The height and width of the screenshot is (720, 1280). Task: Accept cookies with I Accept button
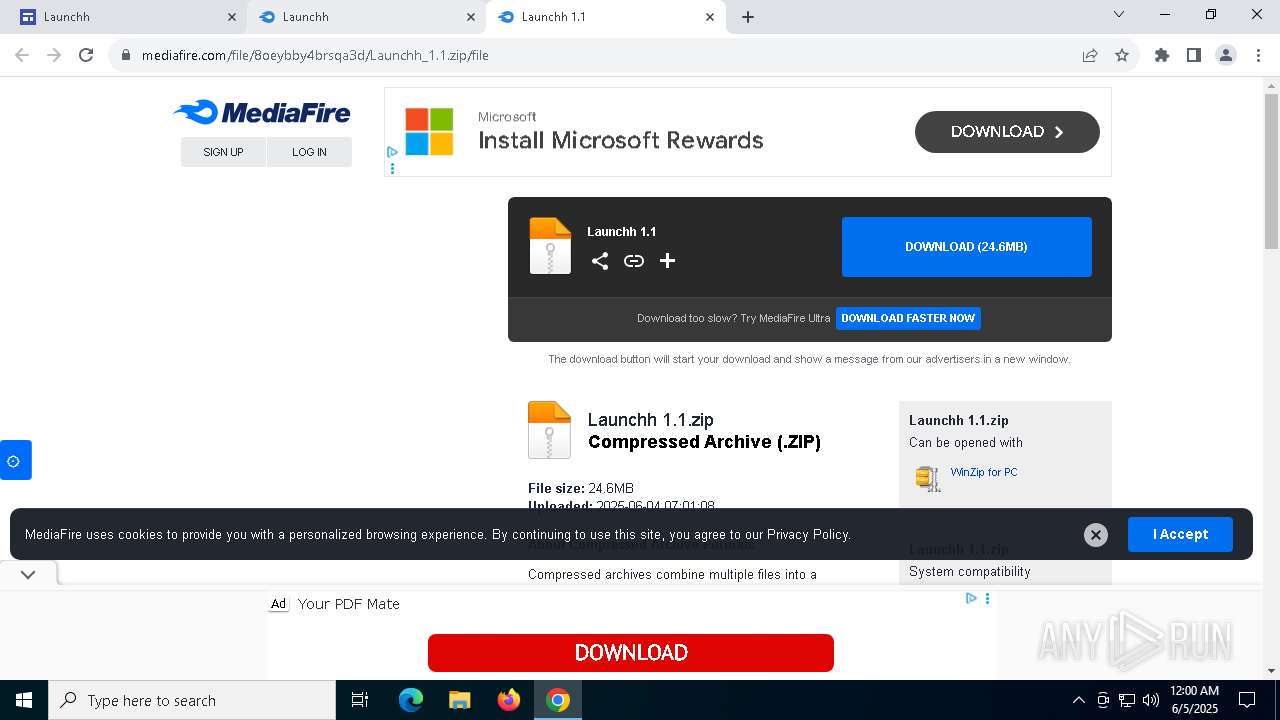coord(1180,534)
